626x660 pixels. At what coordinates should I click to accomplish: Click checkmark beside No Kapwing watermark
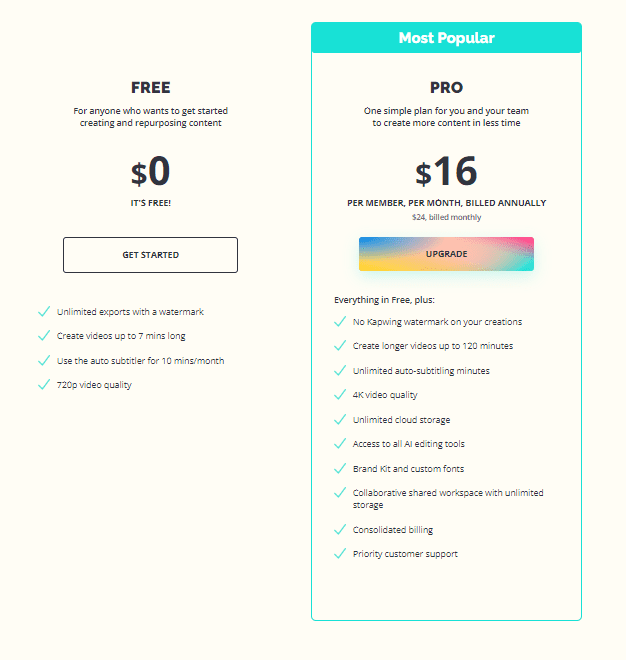(x=340, y=322)
